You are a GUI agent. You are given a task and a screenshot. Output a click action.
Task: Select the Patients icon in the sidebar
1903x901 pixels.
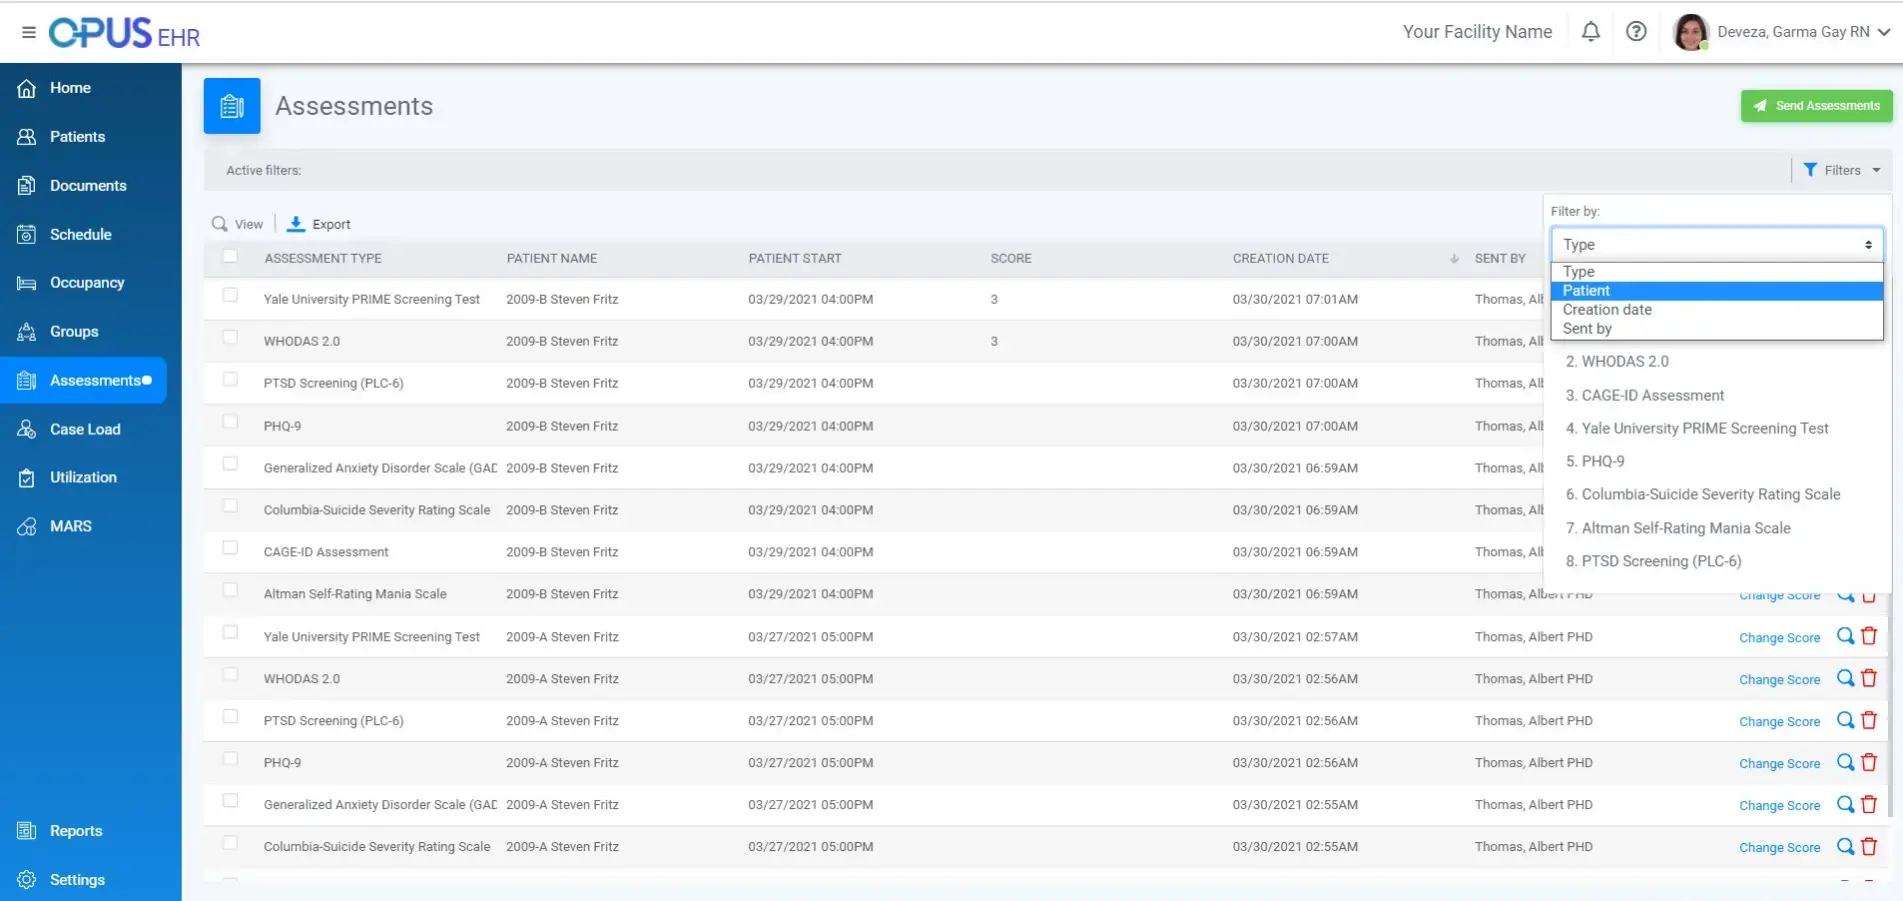point(27,137)
